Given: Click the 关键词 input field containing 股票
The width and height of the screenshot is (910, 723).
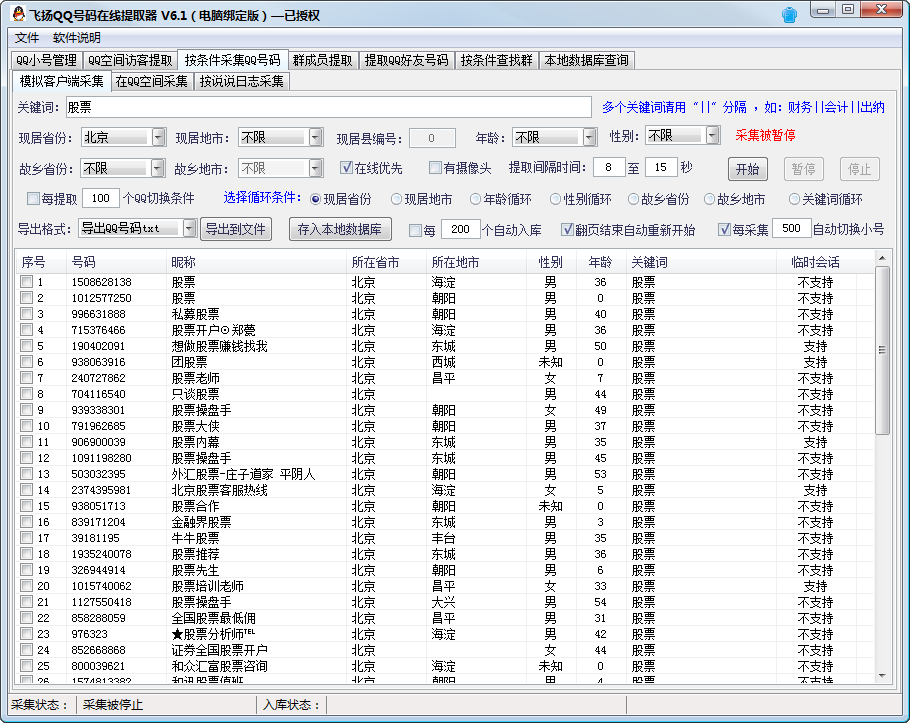Looking at the screenshot, I should (328, 107).
